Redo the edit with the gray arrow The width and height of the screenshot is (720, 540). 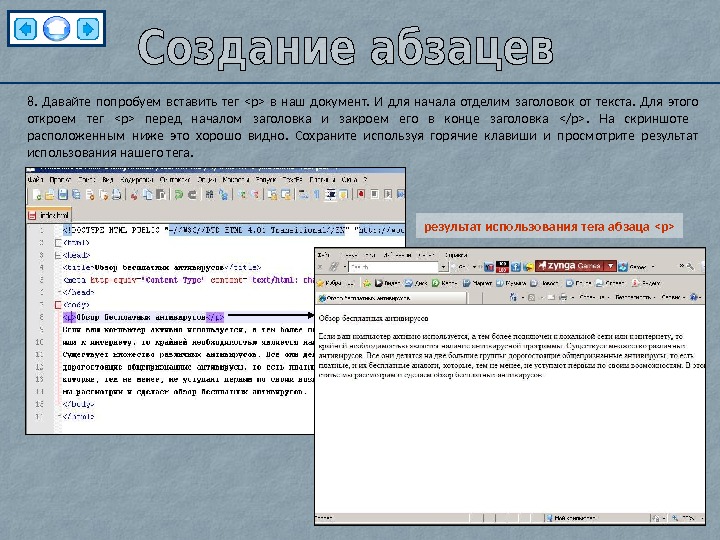click(192, 195)
